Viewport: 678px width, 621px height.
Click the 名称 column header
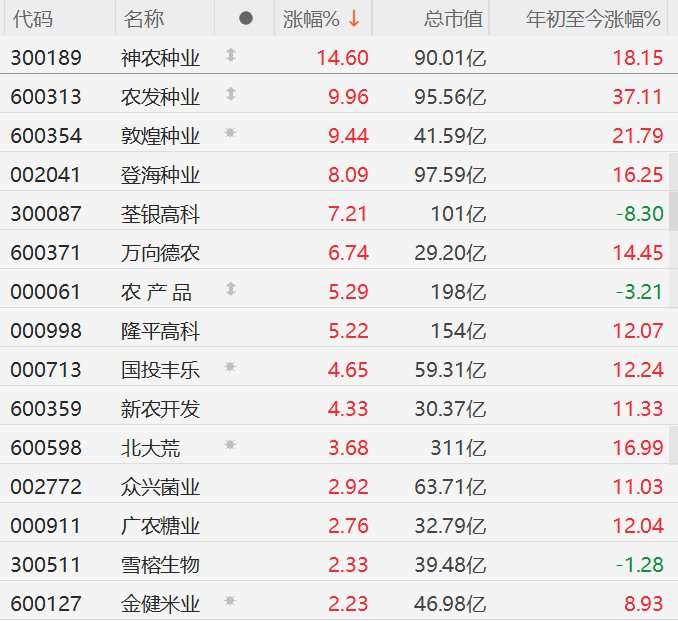(x=144, y=19)
